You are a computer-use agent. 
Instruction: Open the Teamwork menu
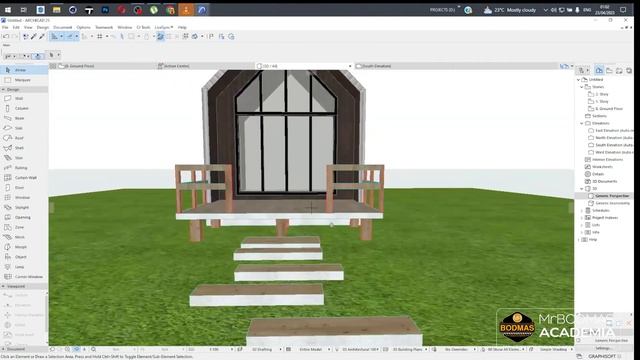[x=104, y=27]
